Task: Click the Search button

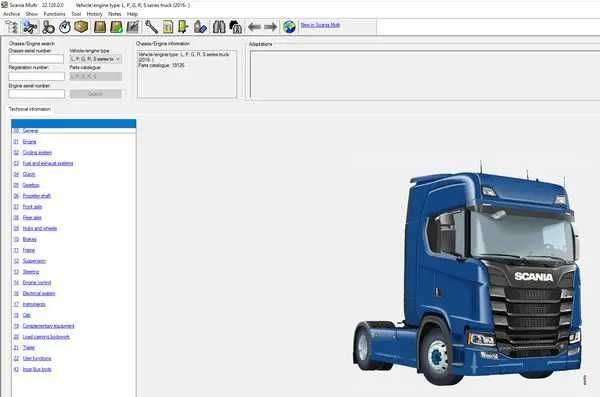Action: tap(96, 94)
